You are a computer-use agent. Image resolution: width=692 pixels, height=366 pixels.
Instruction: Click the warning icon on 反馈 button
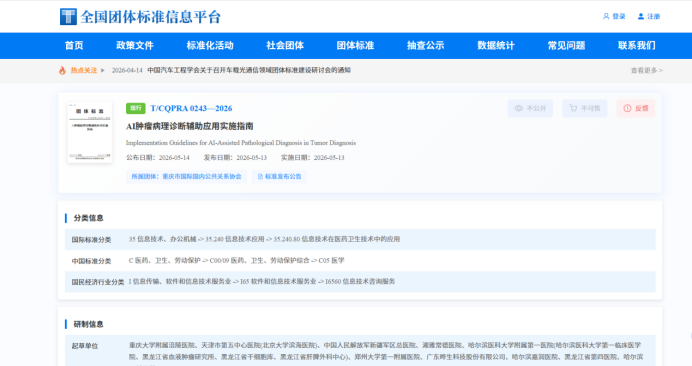click(627, 108)
